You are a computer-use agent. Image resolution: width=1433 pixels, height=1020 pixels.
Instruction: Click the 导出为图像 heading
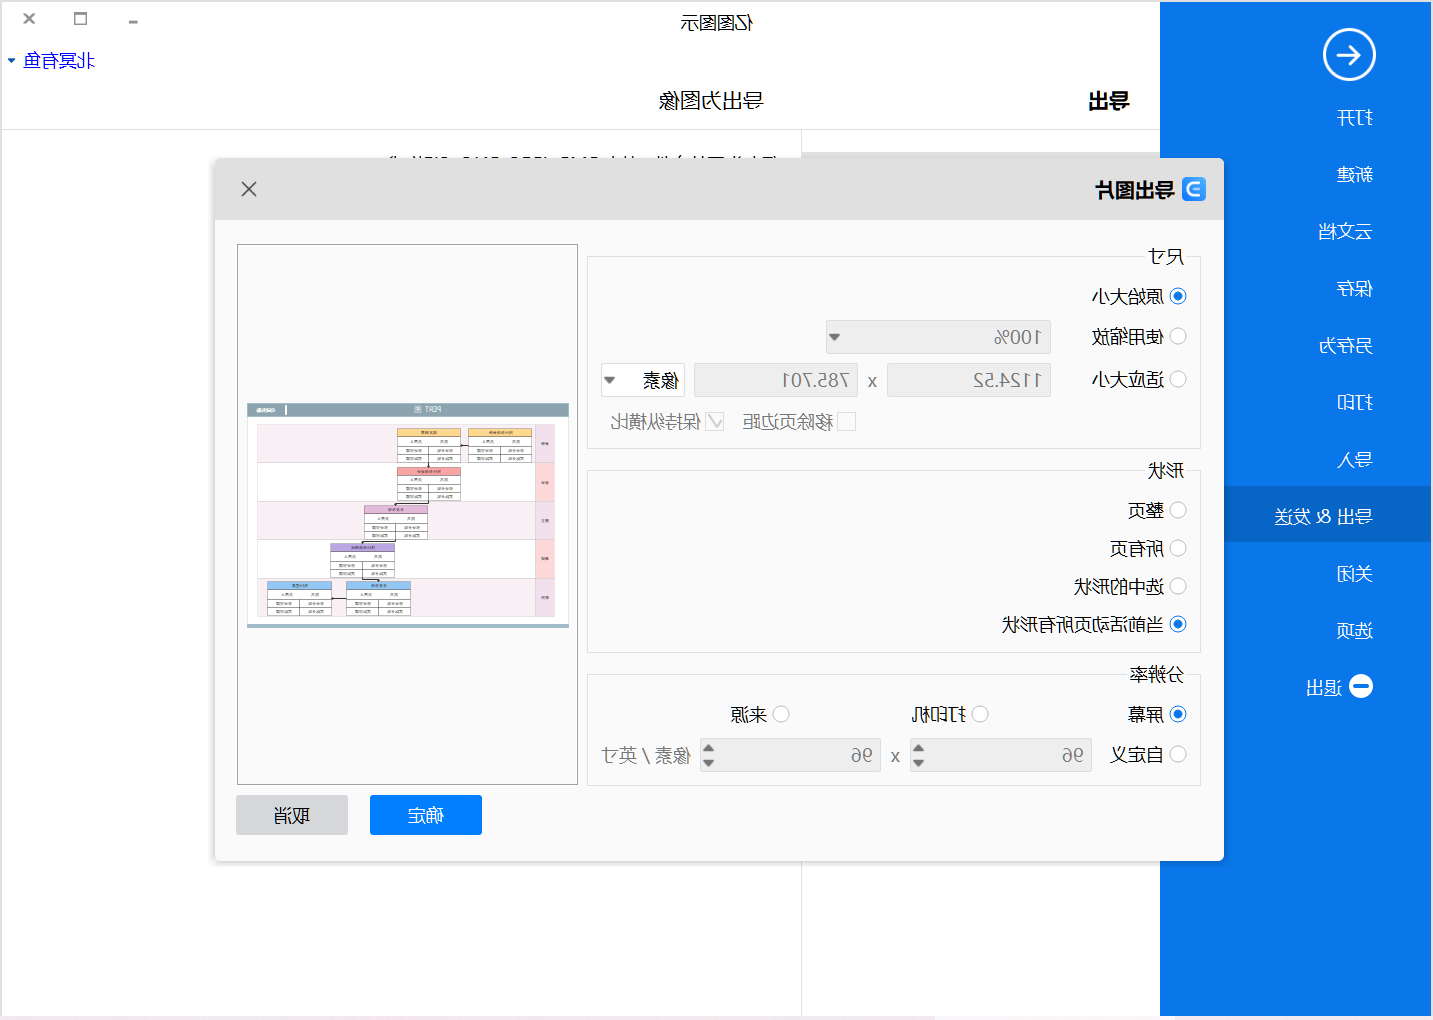tap(711, 101)
